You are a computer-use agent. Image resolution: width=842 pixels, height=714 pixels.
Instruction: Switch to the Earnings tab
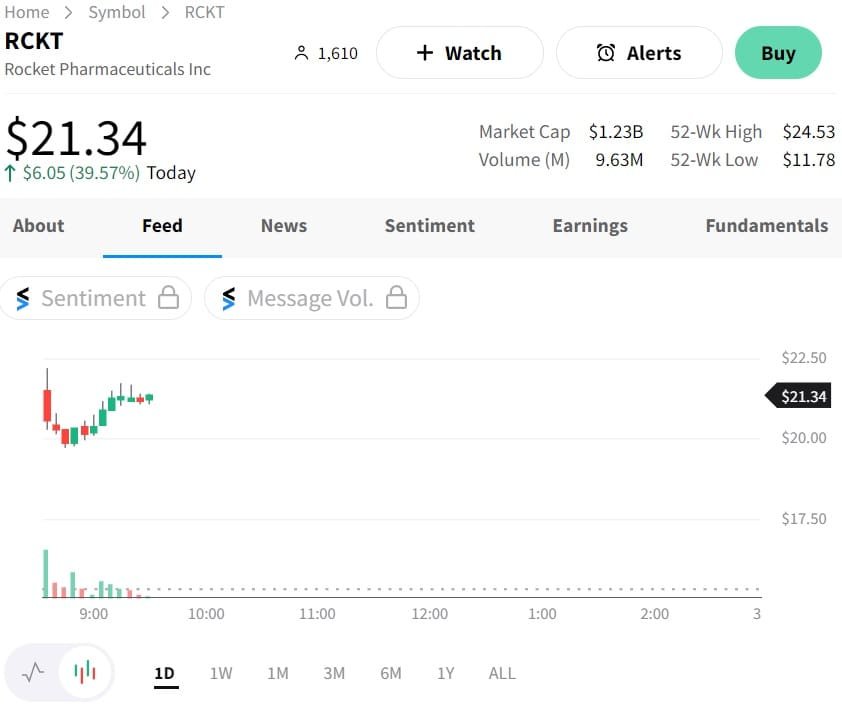[590, 226]
